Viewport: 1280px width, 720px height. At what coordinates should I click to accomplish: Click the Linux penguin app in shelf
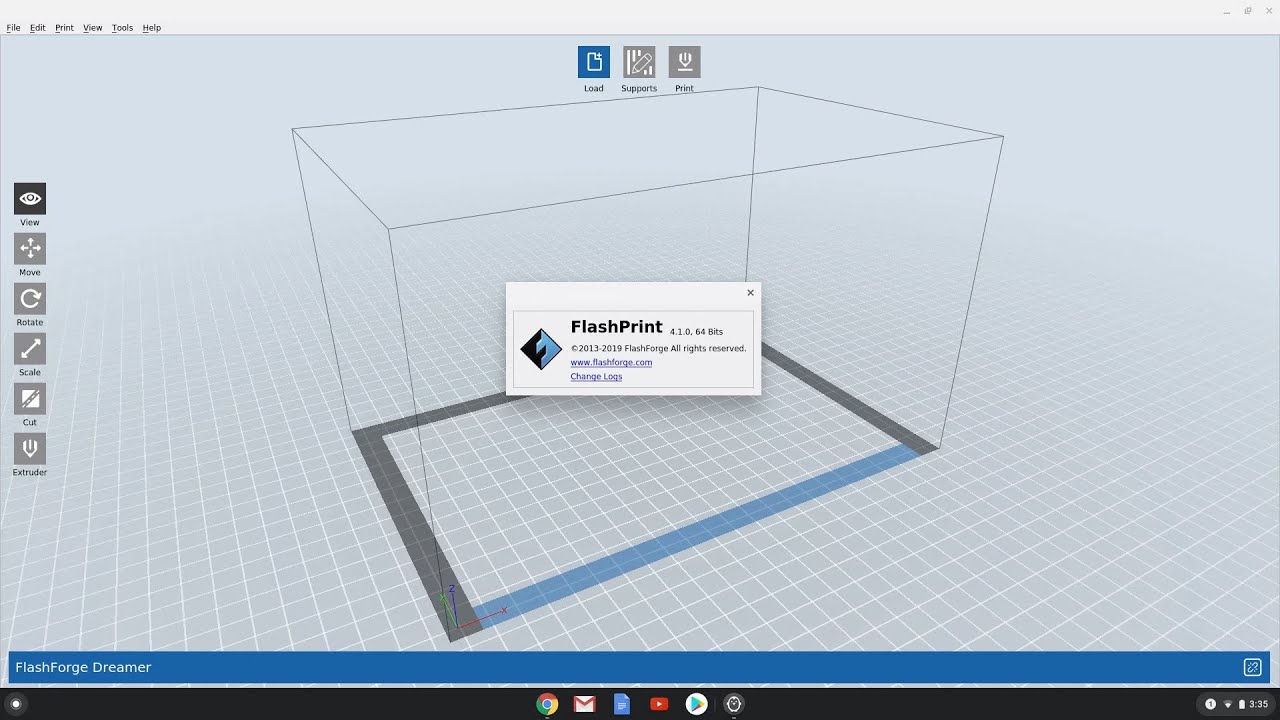click(x=734, y=704)
